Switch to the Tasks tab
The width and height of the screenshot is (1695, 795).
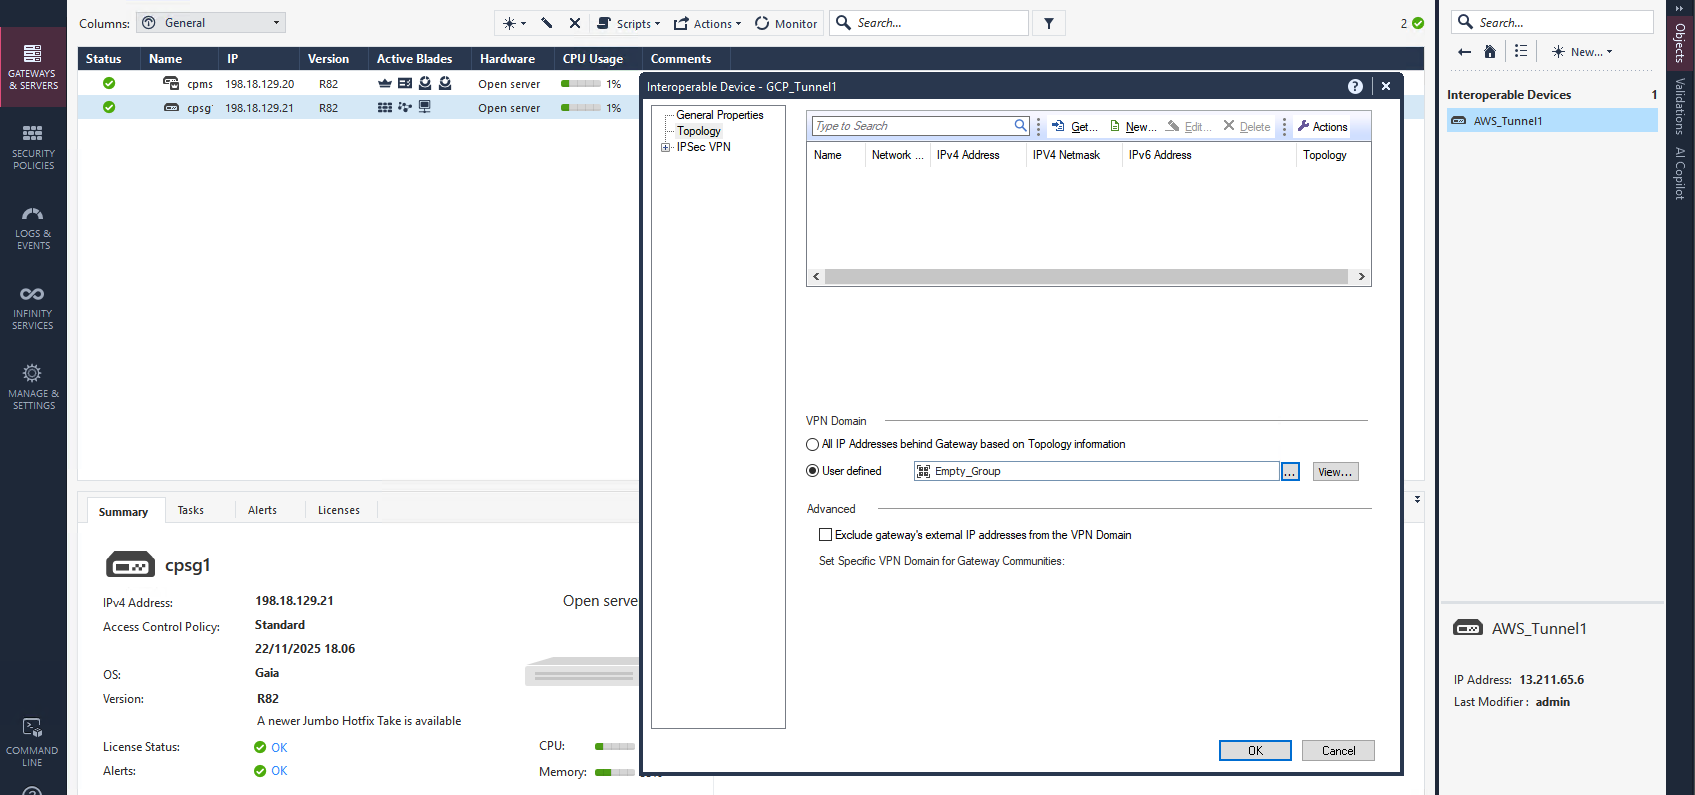[x=190, y=510]
